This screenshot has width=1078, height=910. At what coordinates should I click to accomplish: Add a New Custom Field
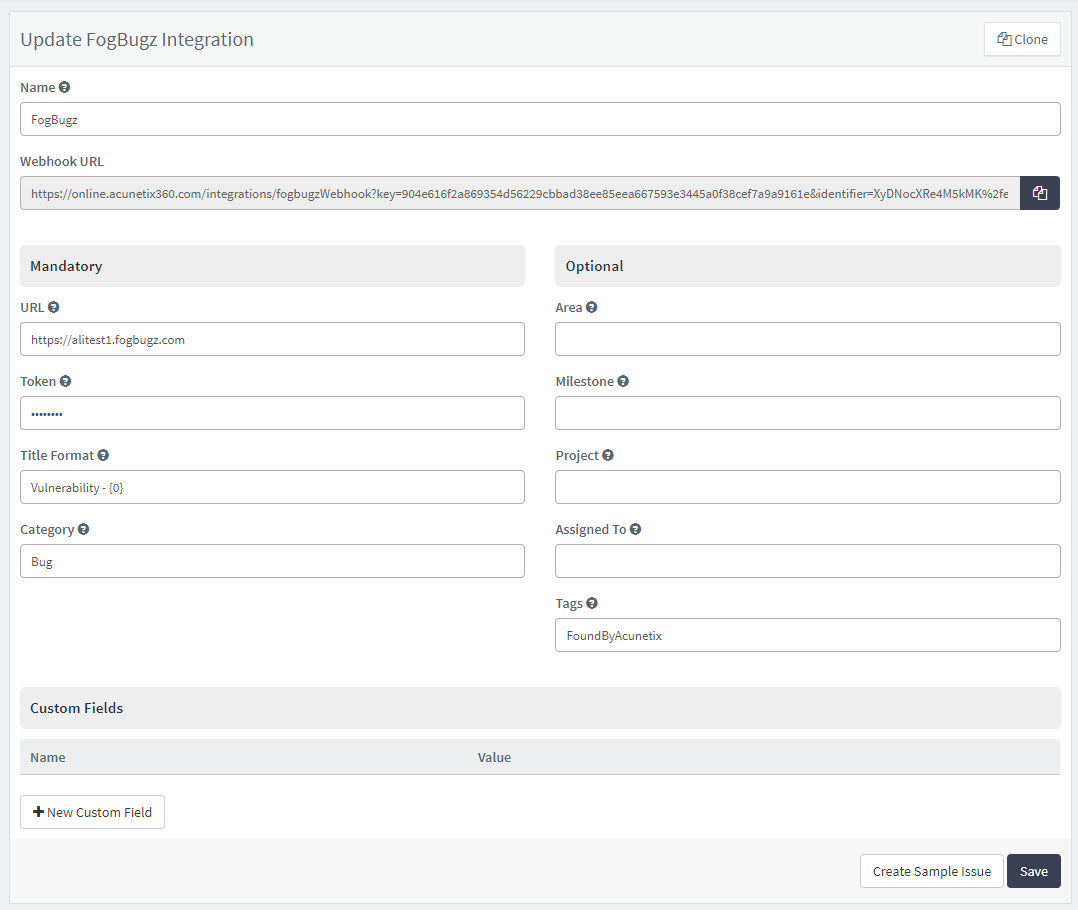[92, 812]
